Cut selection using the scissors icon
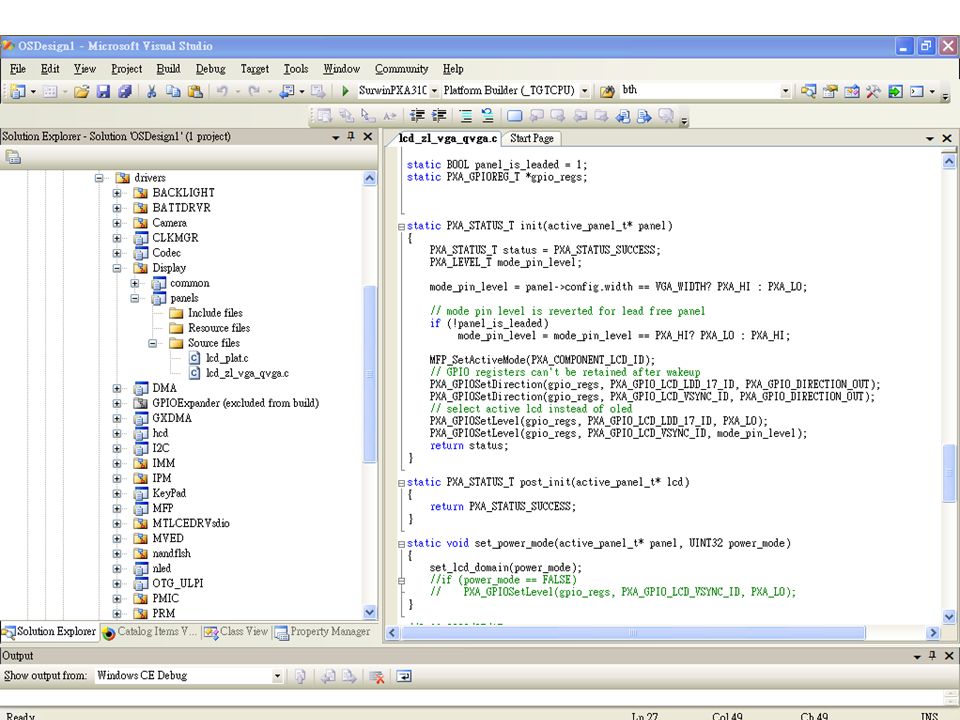The width and height of the screenshot is (960, 720). point(151,92)
